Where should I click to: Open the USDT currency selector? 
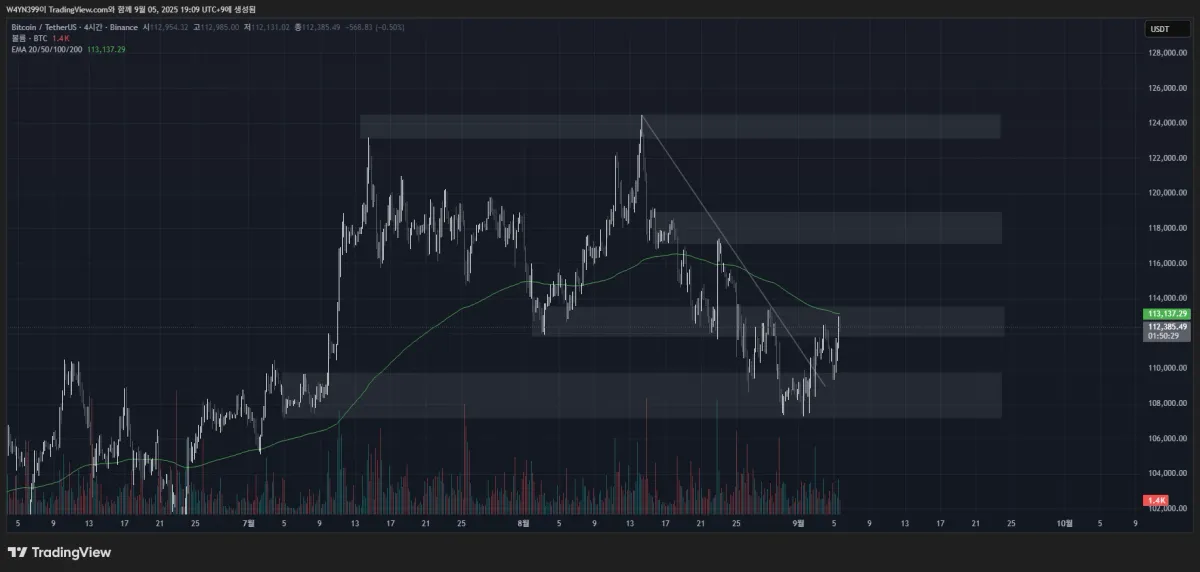(1160, 29)
